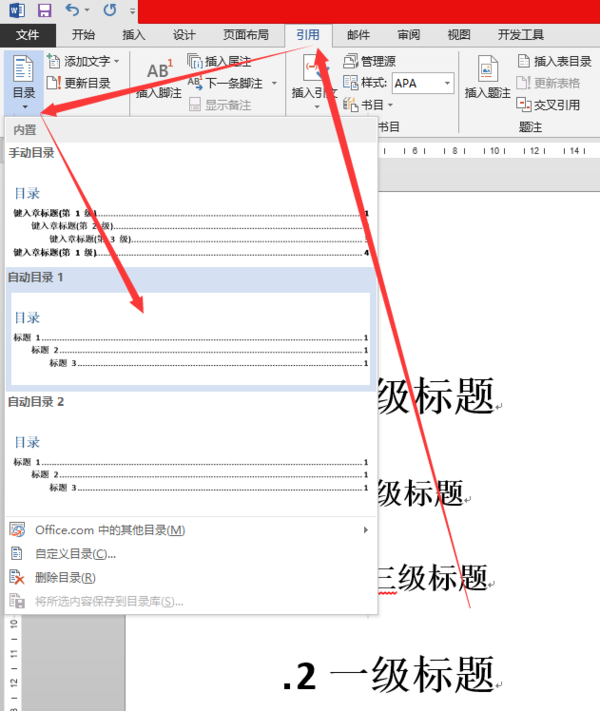Click the Save icon in quick access toolbar
This screenshot has height=711, width=600.
point(44,10)
